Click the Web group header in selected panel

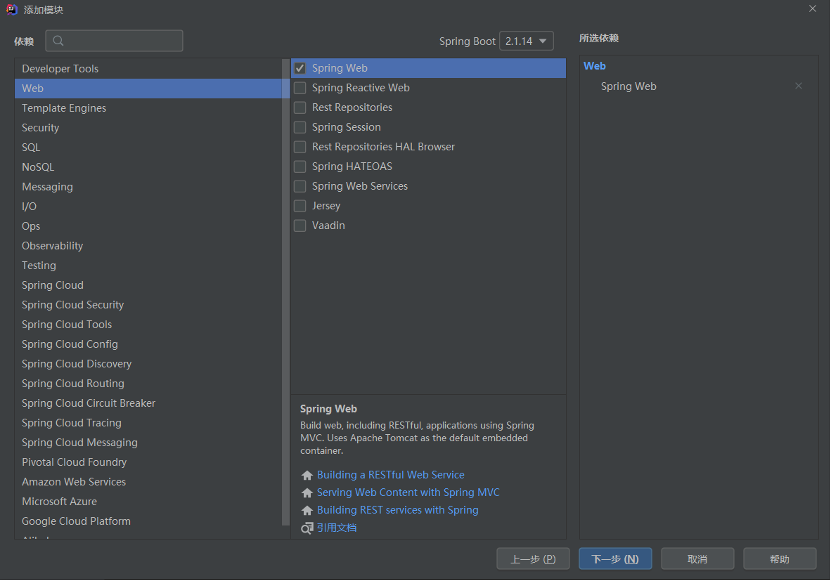[594, 66]
